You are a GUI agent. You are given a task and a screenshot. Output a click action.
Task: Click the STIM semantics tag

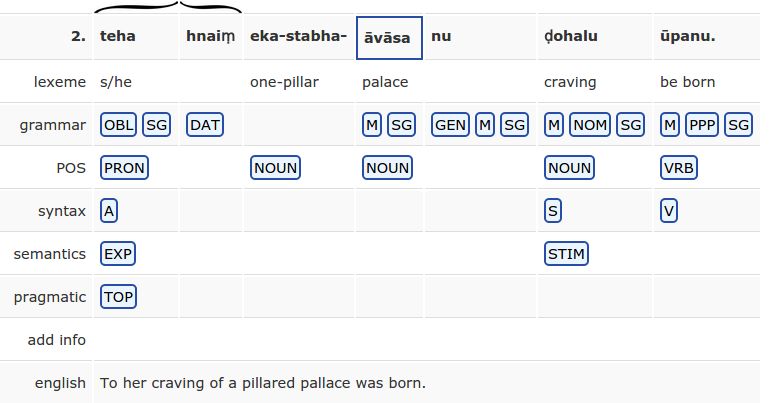coord(566,254)
